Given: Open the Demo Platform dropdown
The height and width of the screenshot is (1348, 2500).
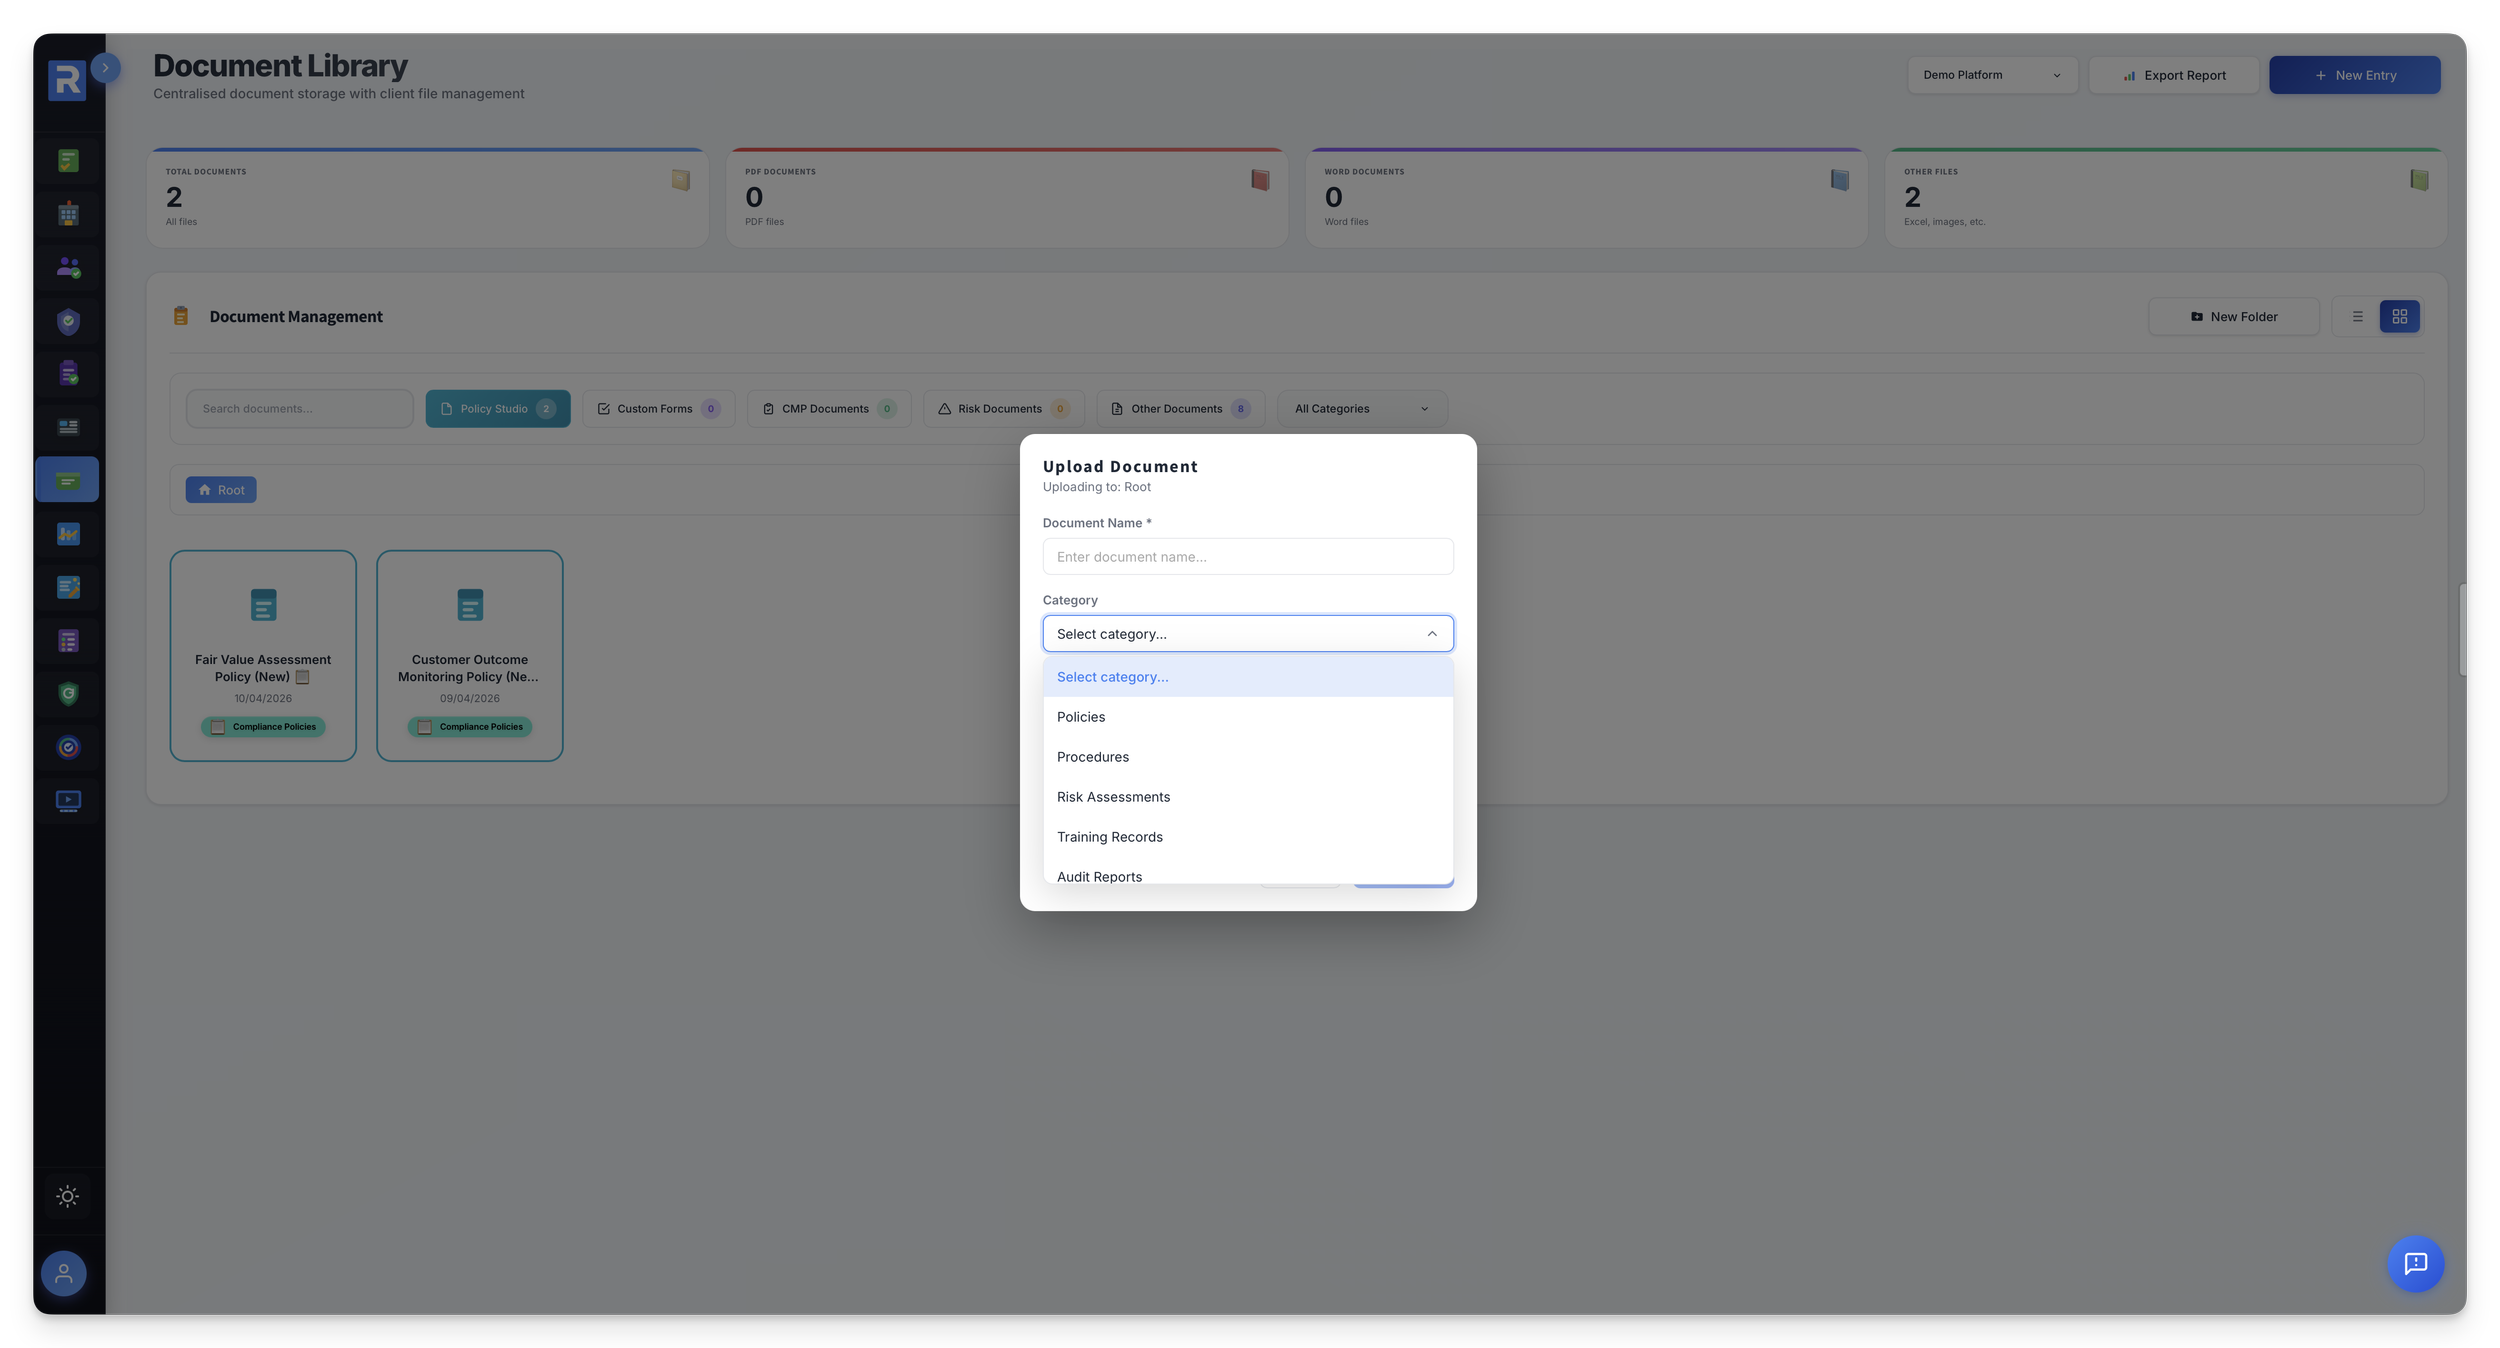Looking at the screenshot, I should [x=1991, y=75].
